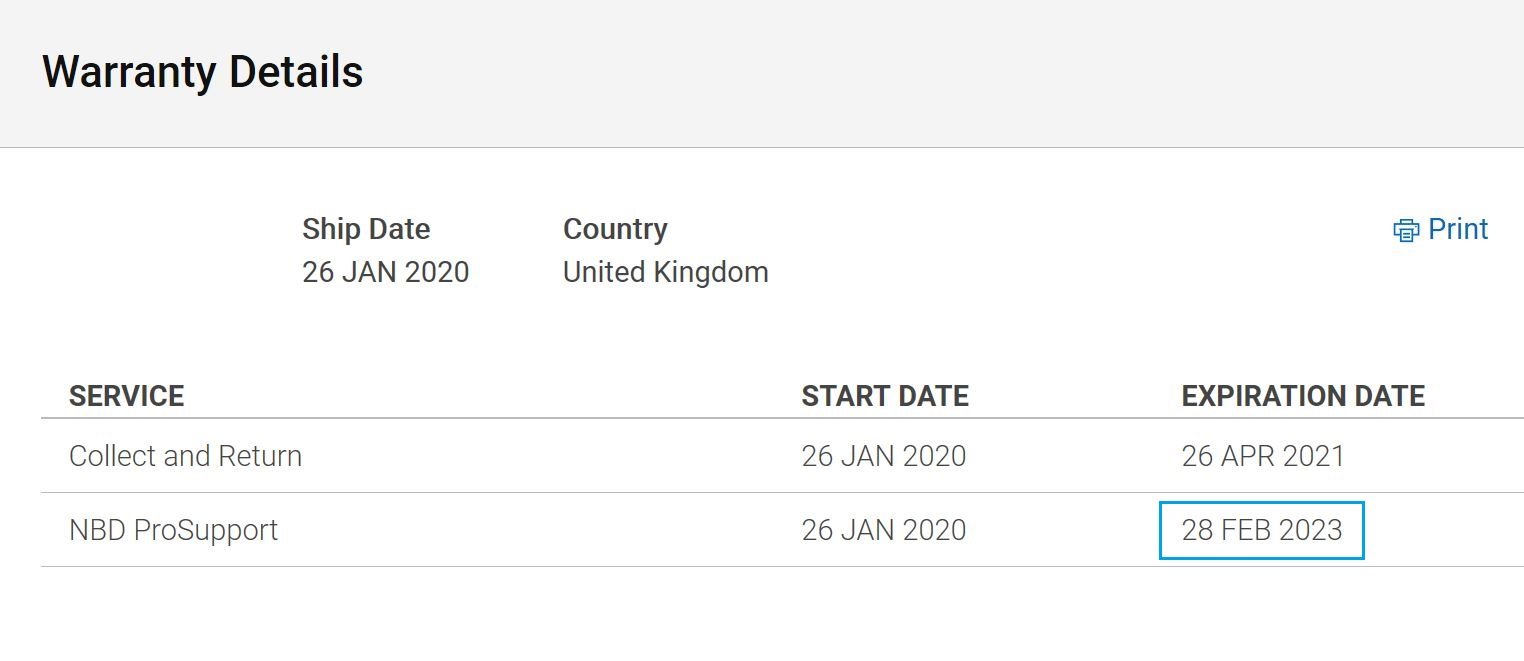Image resolution: width=1524 pixels, height=661 pixels.
Task: Click the 26 JAN 2020 ship date value
Action: (386, 272)
